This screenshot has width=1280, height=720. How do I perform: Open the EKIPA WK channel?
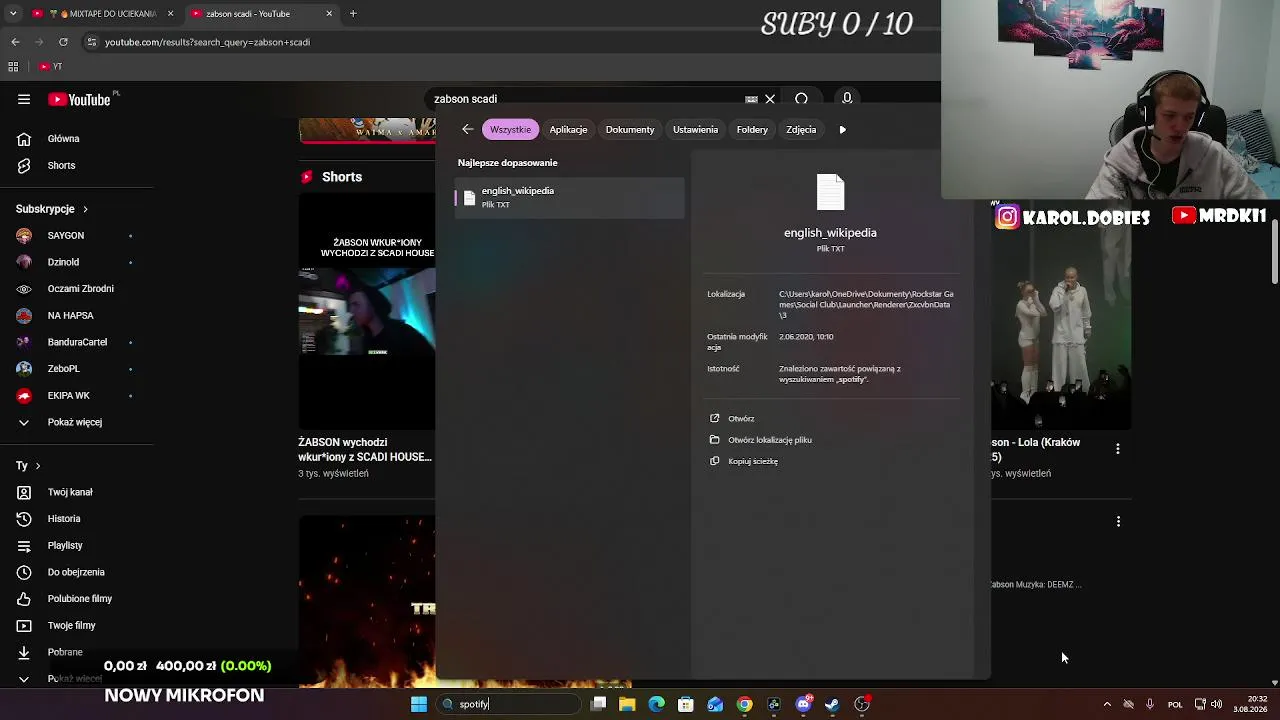click(x=69, y=395)
